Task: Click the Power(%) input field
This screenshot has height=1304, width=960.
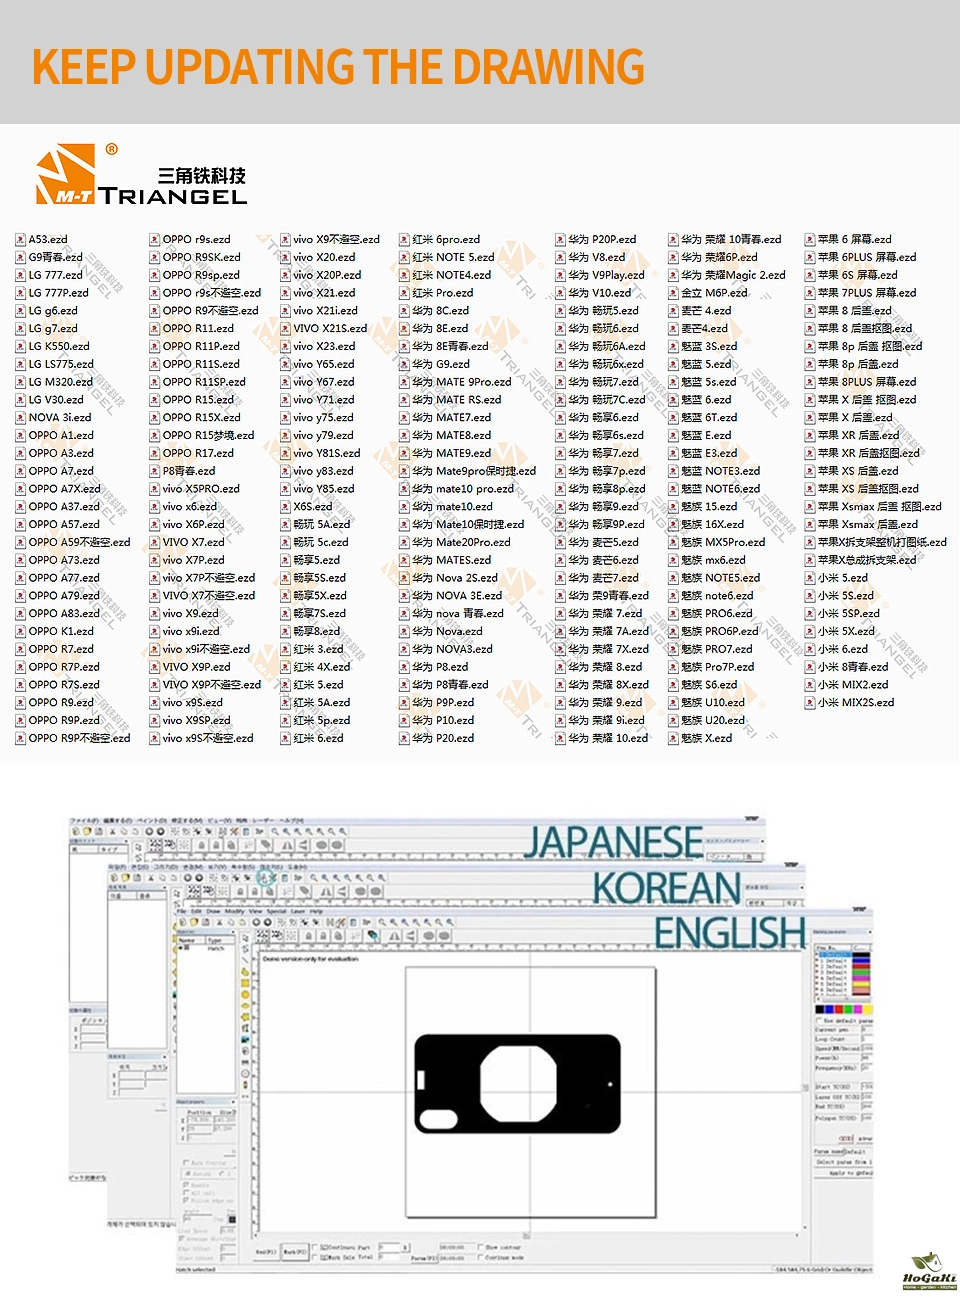Action: pyautogui.click(x=866, y=1057)
